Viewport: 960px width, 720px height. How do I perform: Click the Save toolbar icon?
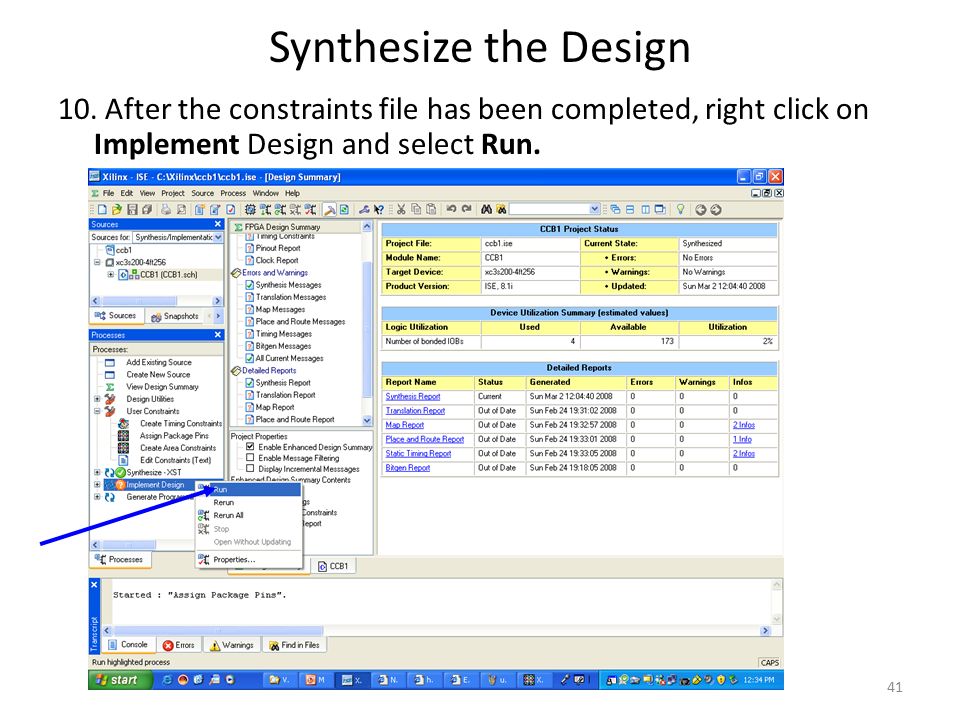tap(132, 209)
